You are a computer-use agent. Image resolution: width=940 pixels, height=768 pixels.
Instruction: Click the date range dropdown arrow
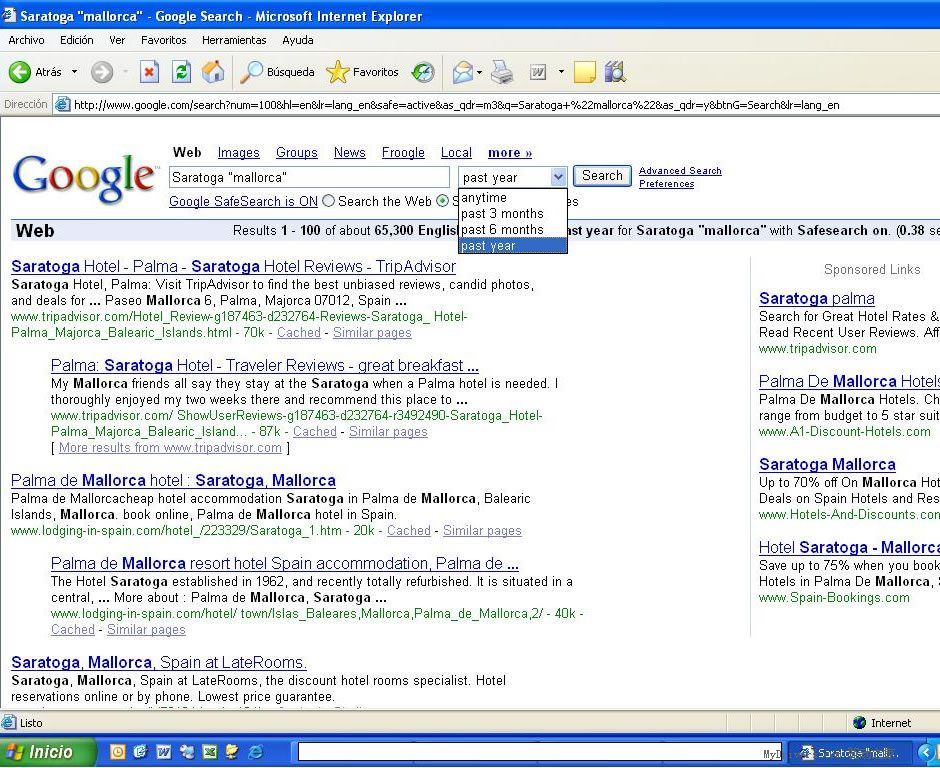click(x=558, y=177)
